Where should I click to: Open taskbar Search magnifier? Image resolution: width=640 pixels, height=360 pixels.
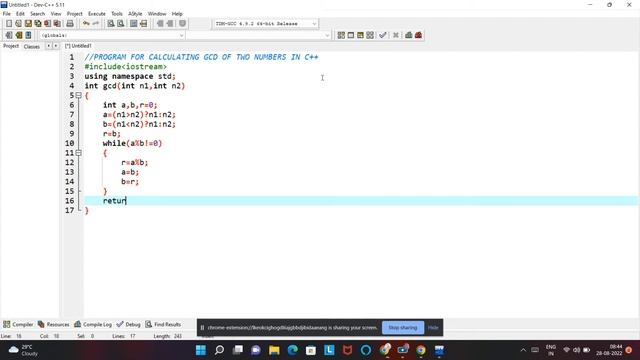pyautogui.click(x=219, y=350)
